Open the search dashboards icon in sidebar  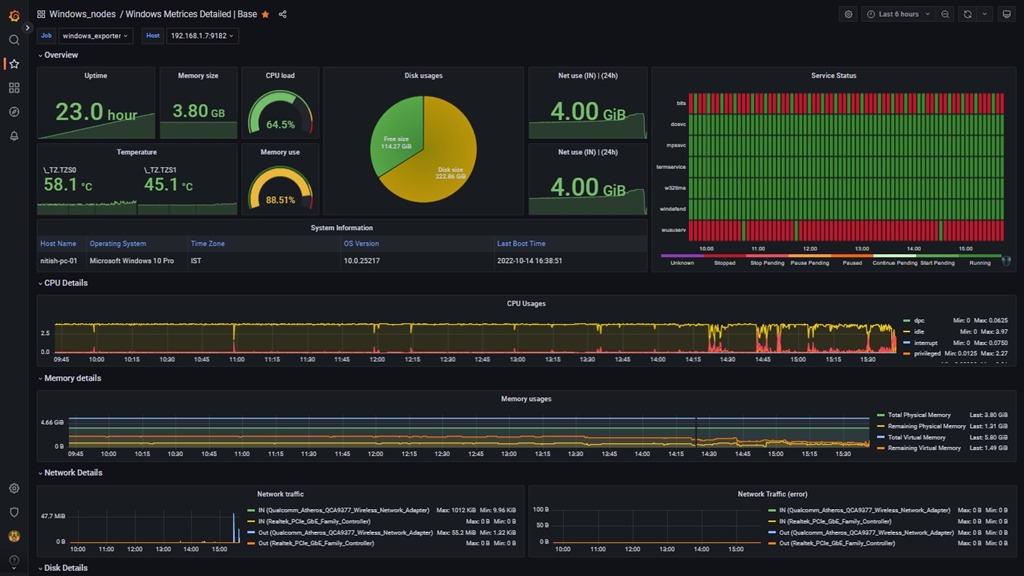coord(14,40)
